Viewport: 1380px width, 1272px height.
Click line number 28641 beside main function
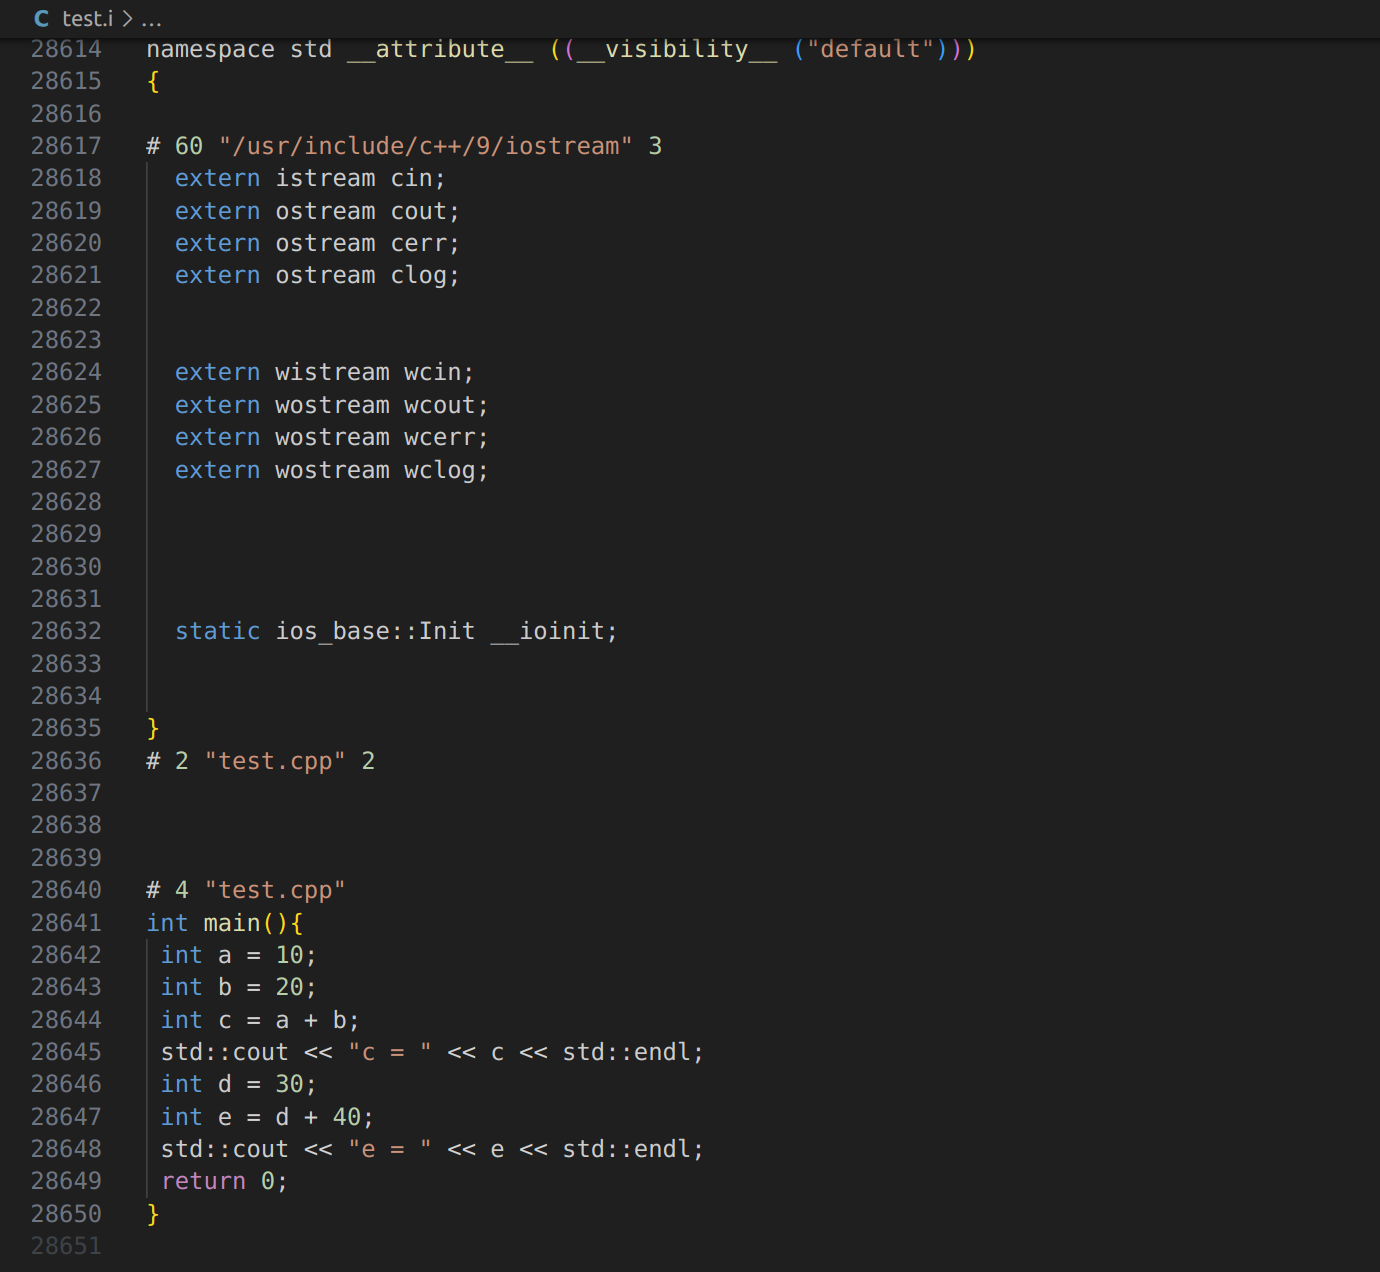66,922
